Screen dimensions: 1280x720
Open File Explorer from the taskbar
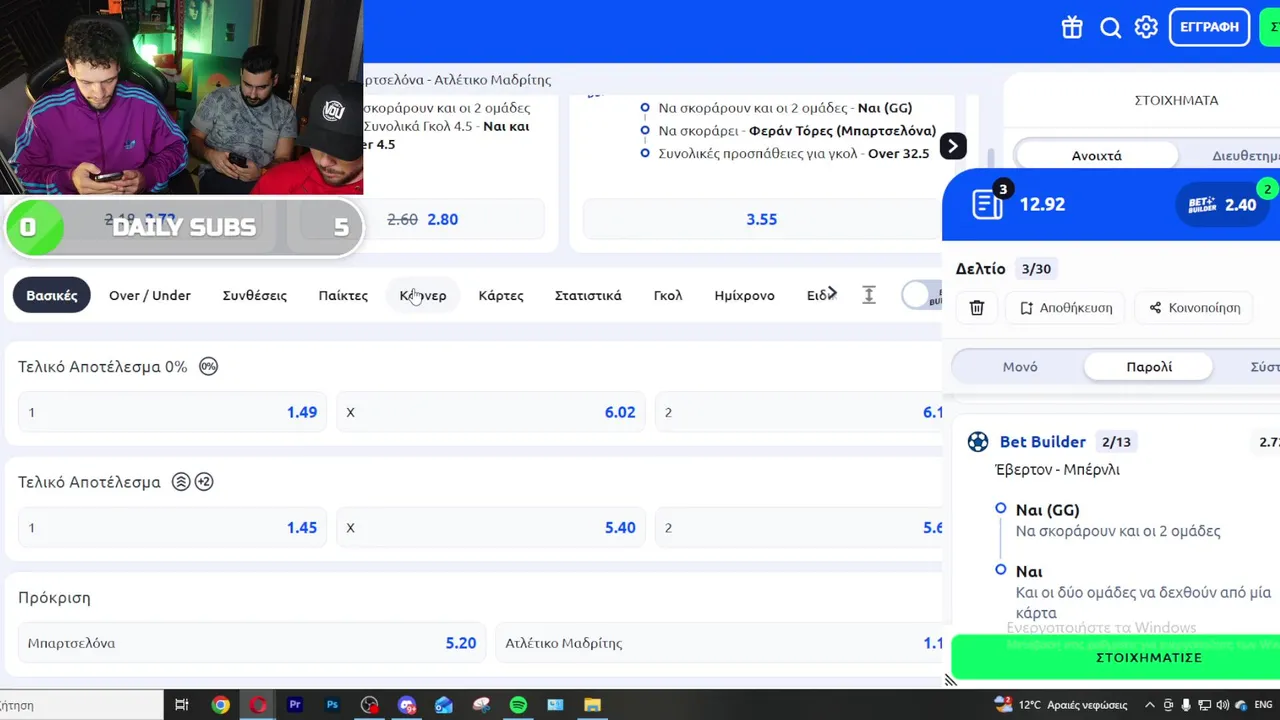[592, 705]
